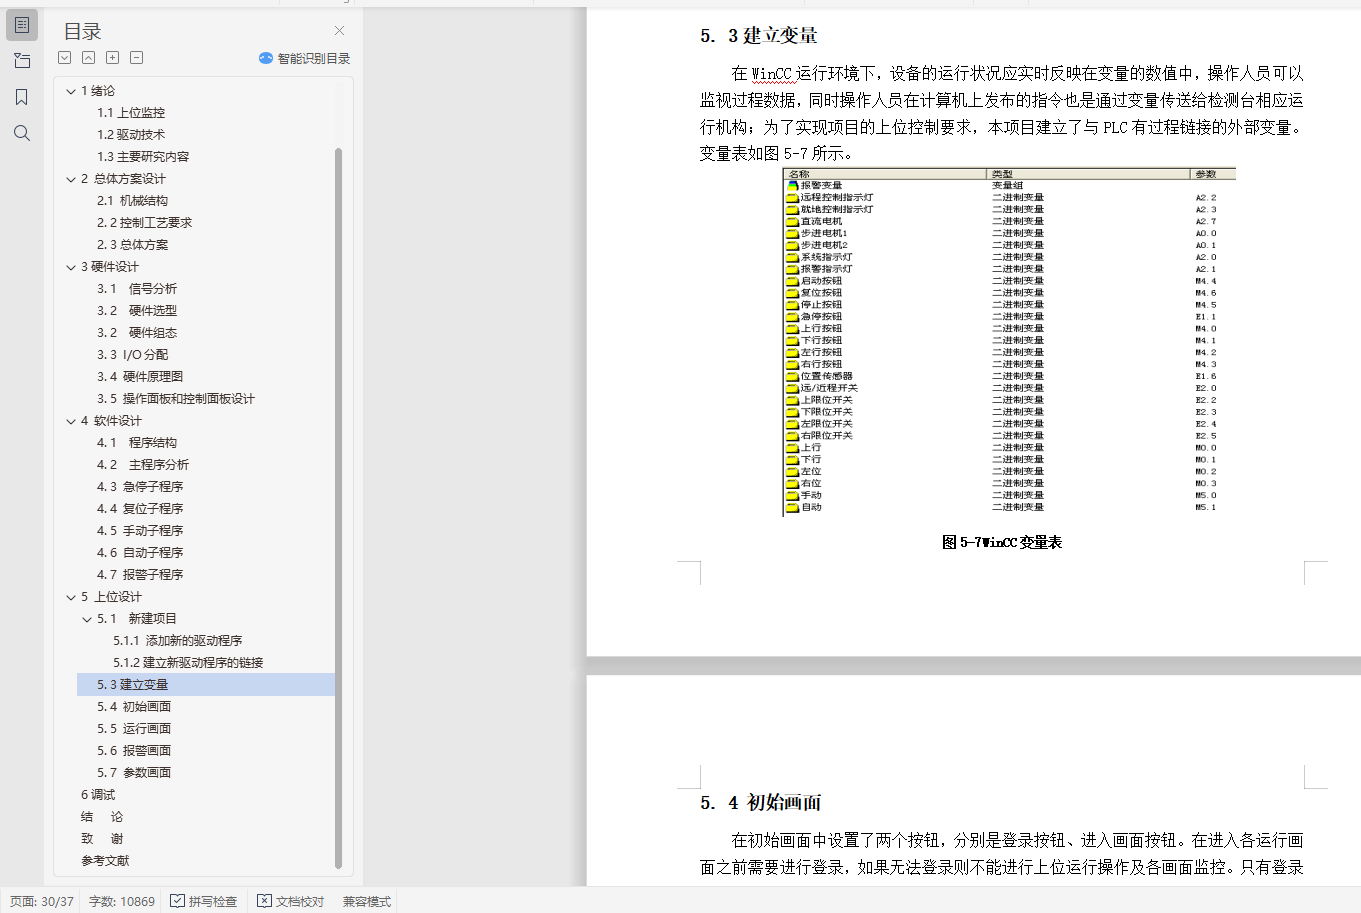This screenshot has height=913, width=1361.
Task: Open the outline (目录) navigation pane icon
Action: 22,25
